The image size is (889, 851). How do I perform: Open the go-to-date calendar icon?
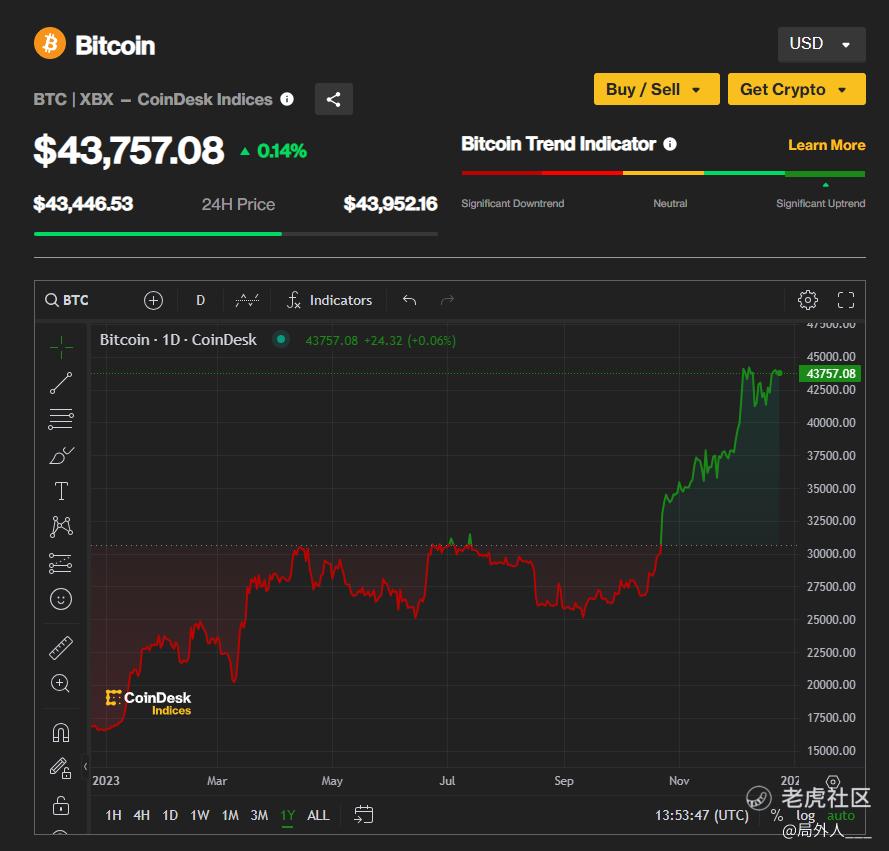tap(363, 815)
